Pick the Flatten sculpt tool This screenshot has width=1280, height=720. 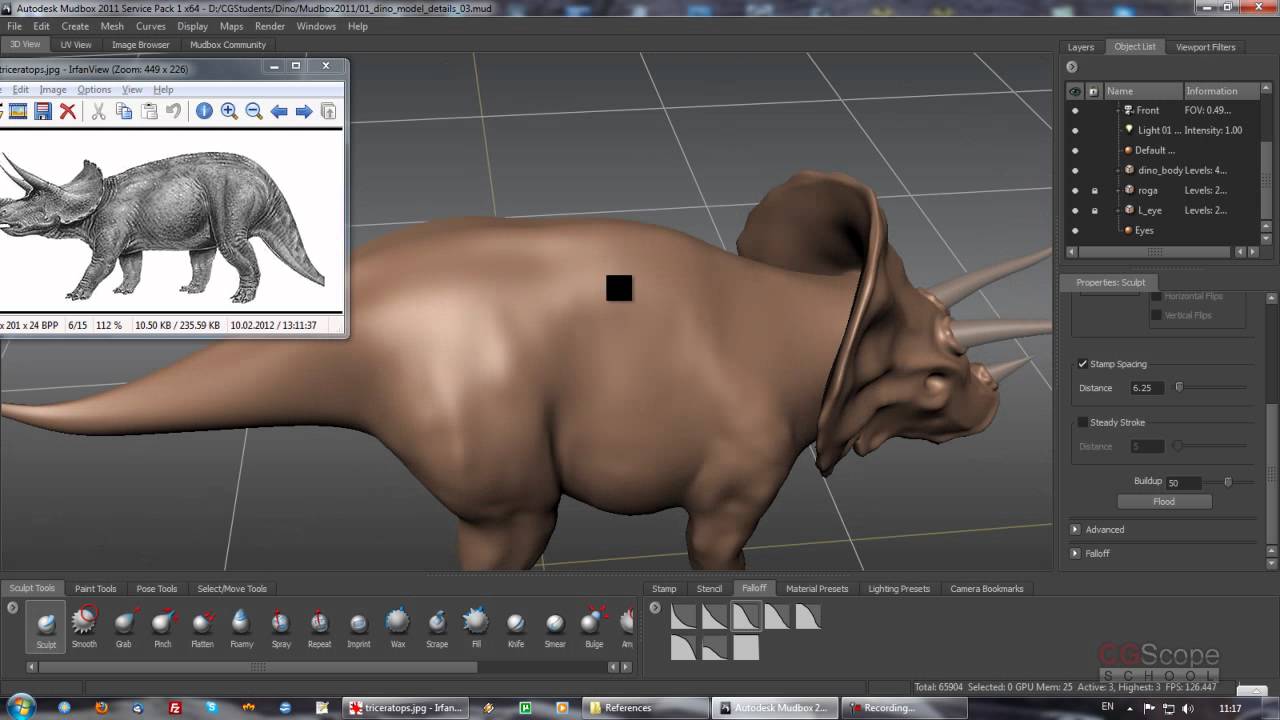click(x=202, y=625)
